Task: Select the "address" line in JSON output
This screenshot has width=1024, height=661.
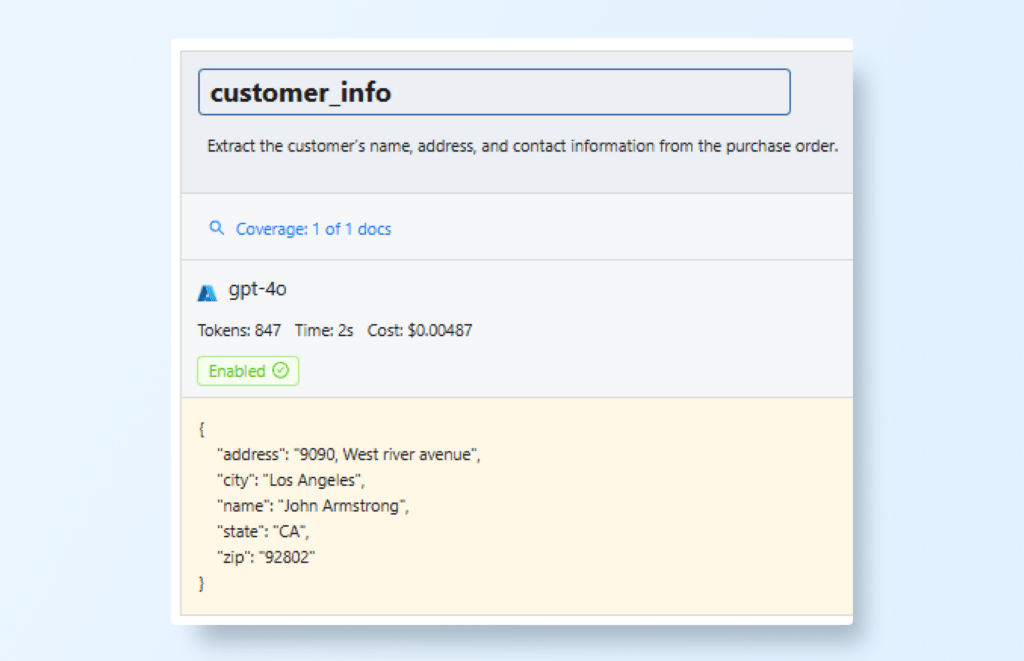Action: click(349, 455)
